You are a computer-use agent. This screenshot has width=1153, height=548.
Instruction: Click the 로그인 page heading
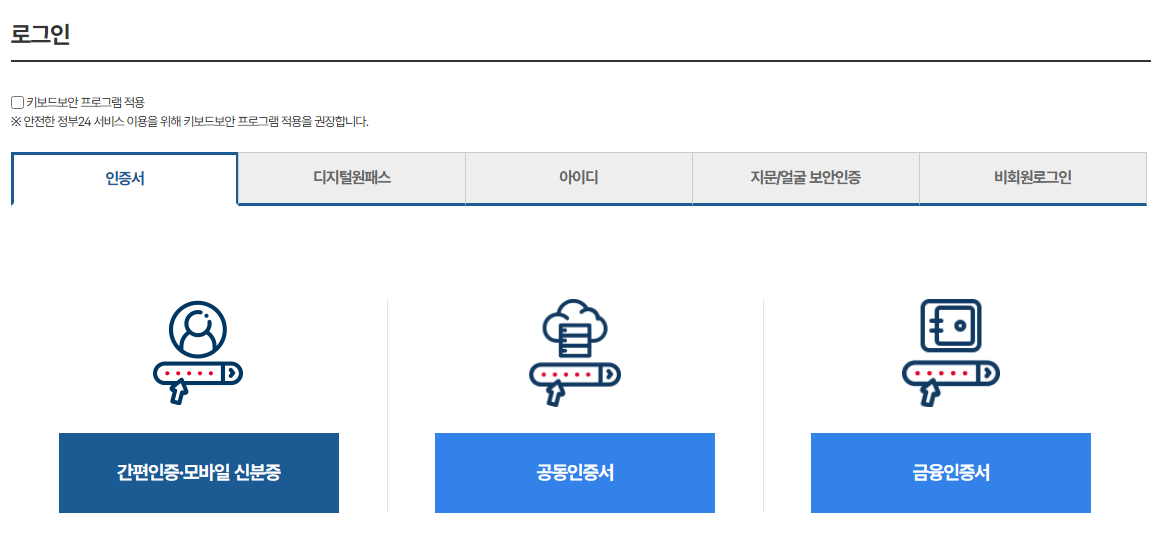click(40, 33)
